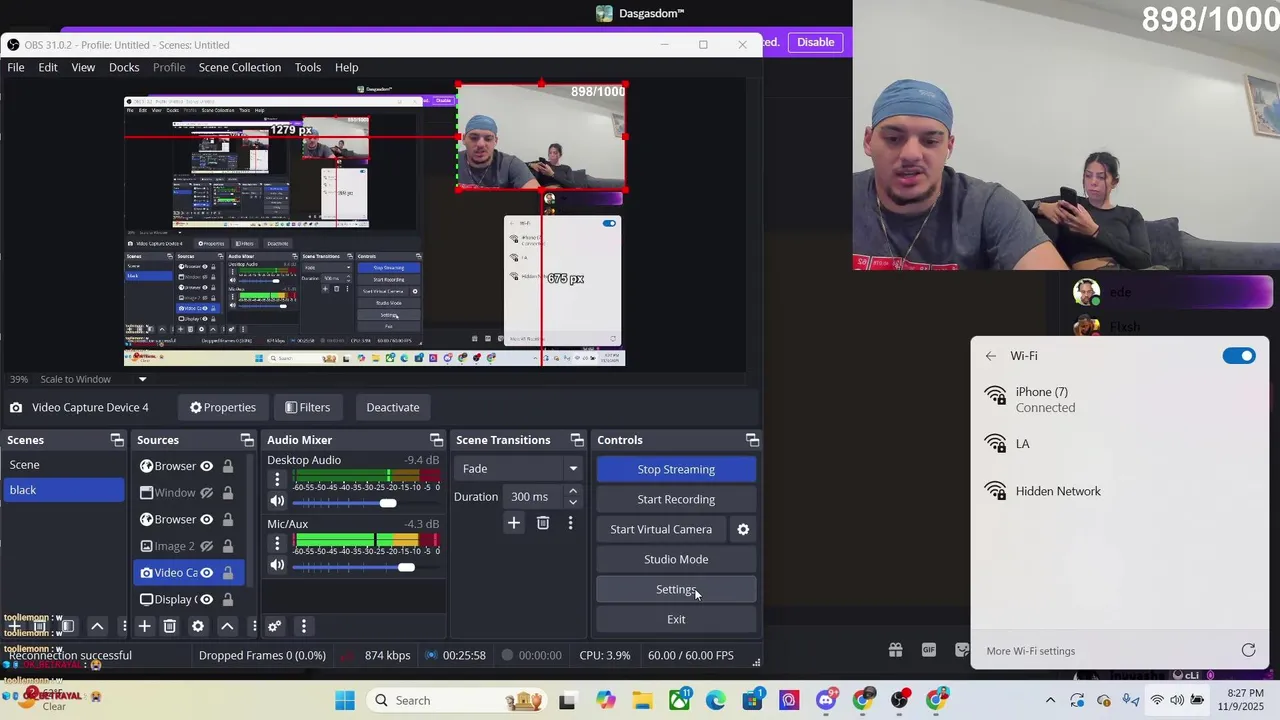Lock the Window source
Screen dimensions: 1280x720
[x=228, y=493]
